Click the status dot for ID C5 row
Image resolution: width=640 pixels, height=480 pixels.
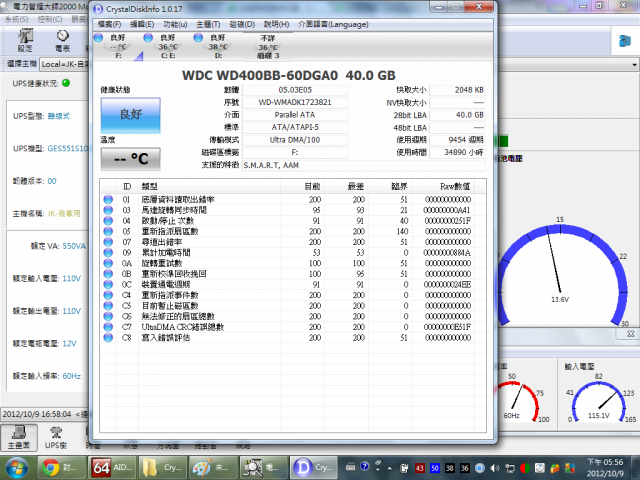[x=108, y=306]
